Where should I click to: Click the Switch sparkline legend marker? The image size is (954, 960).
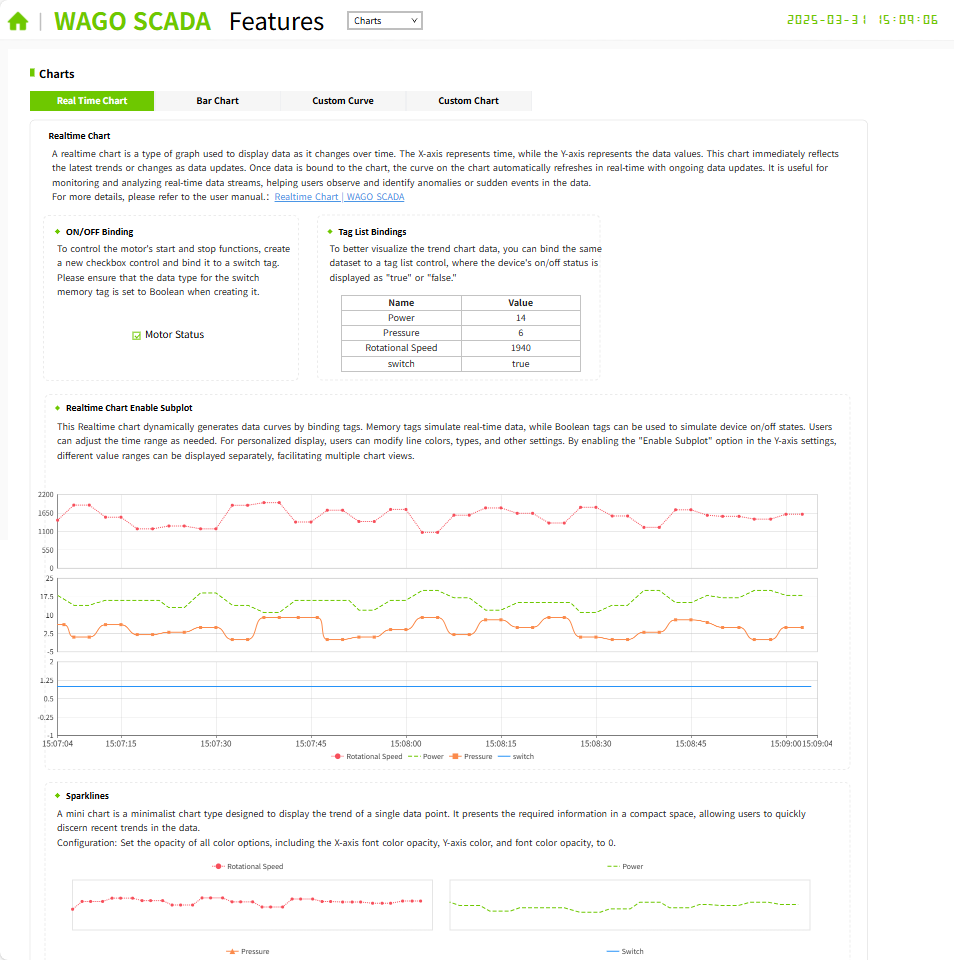pyautogui.click(x=613, y=951)
